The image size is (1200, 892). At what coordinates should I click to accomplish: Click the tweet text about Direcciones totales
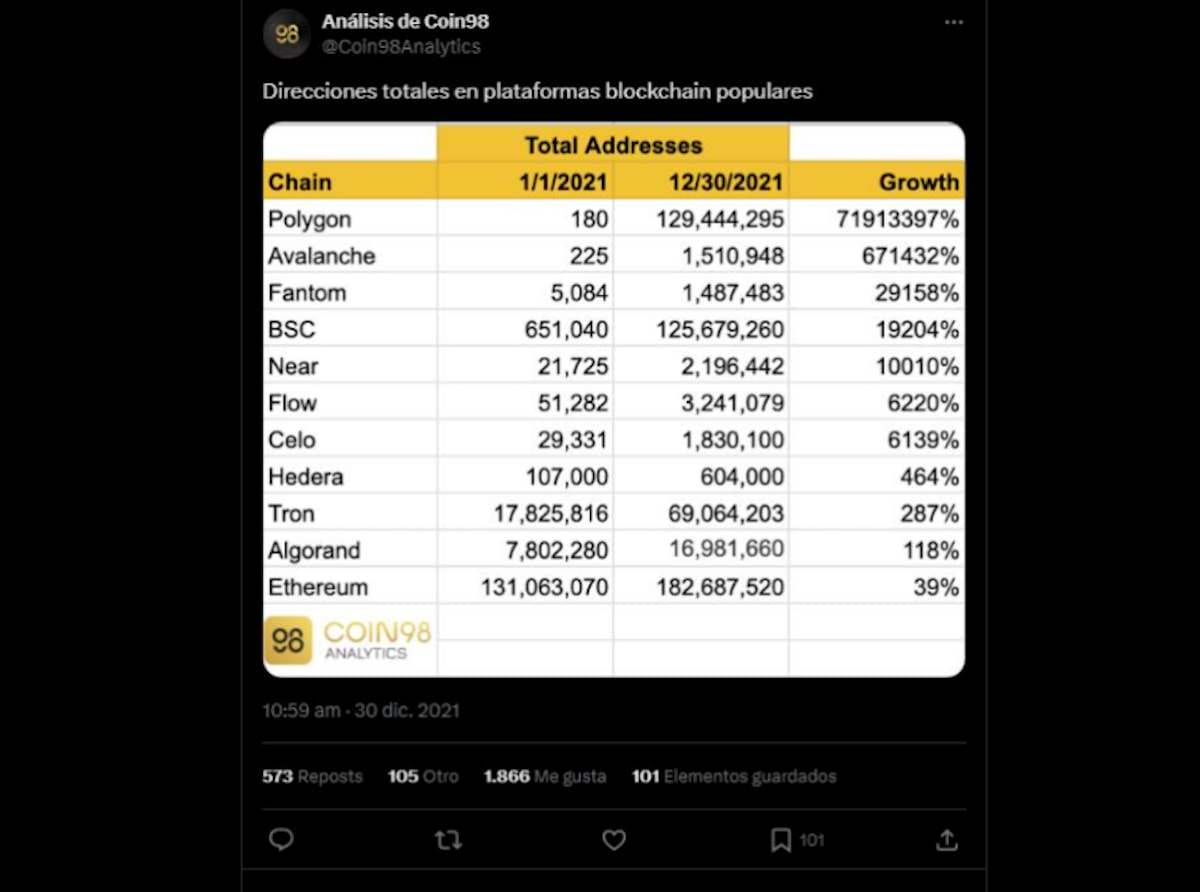click(537, 91)
